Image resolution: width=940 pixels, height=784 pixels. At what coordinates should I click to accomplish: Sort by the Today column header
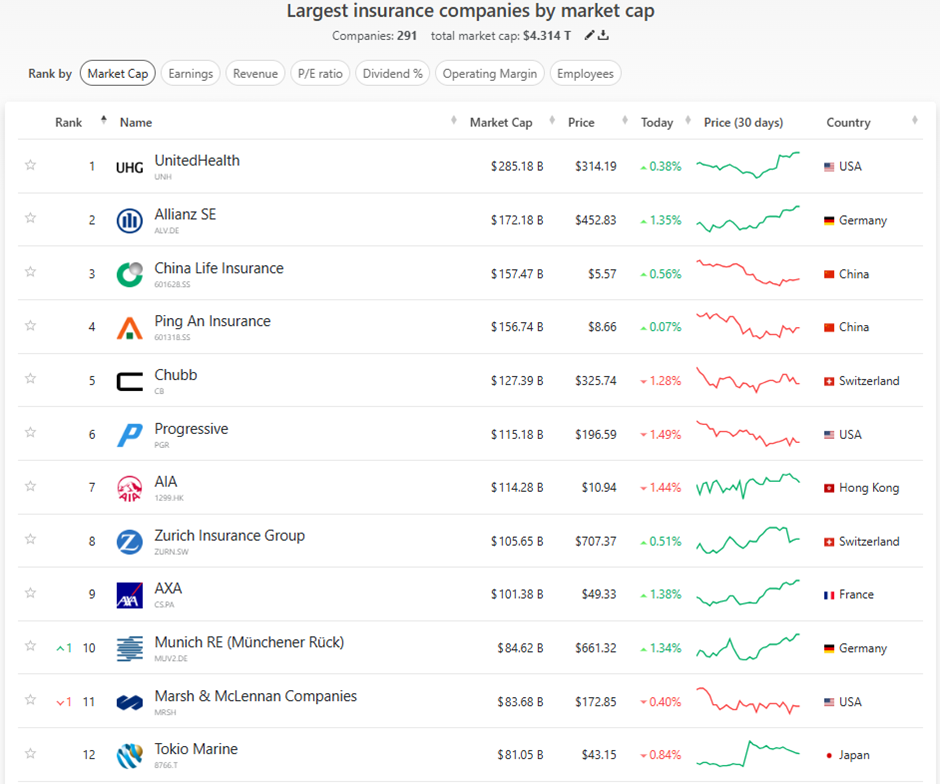tap(657, 123)
